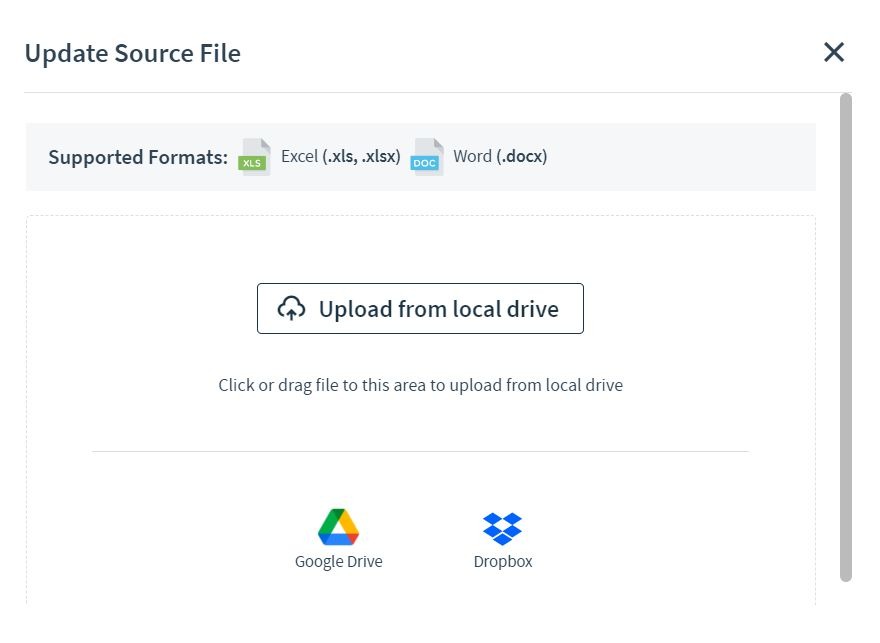Click the green XLS document thumbnail
880x643 pixels.
pos(253,156)
